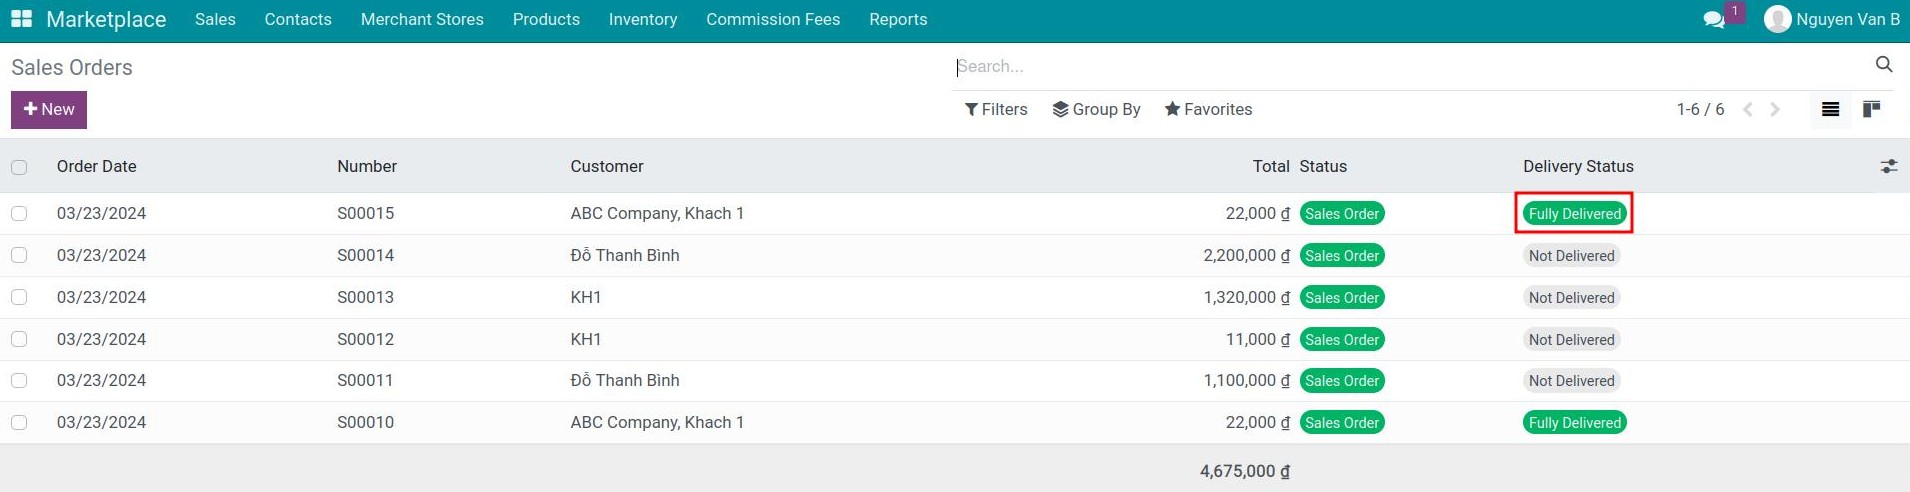This screenshot has width=1910, height=492.
Task: Open order number S00013
Action: point(366,297)
